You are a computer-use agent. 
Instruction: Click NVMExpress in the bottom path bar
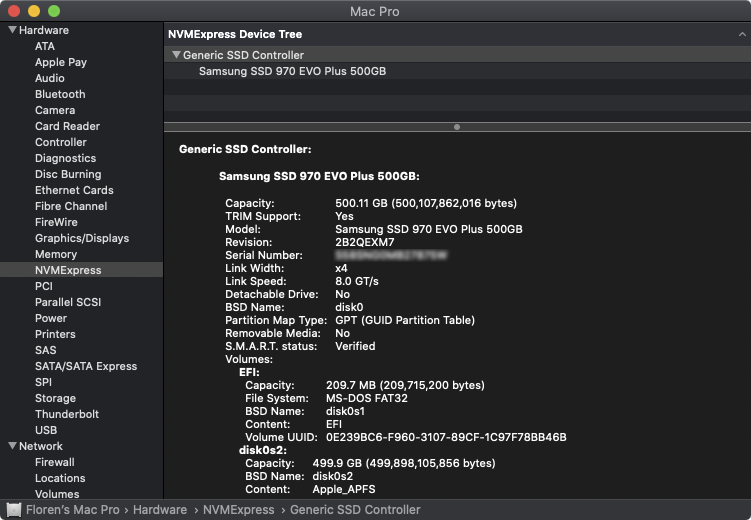[239, 510]
